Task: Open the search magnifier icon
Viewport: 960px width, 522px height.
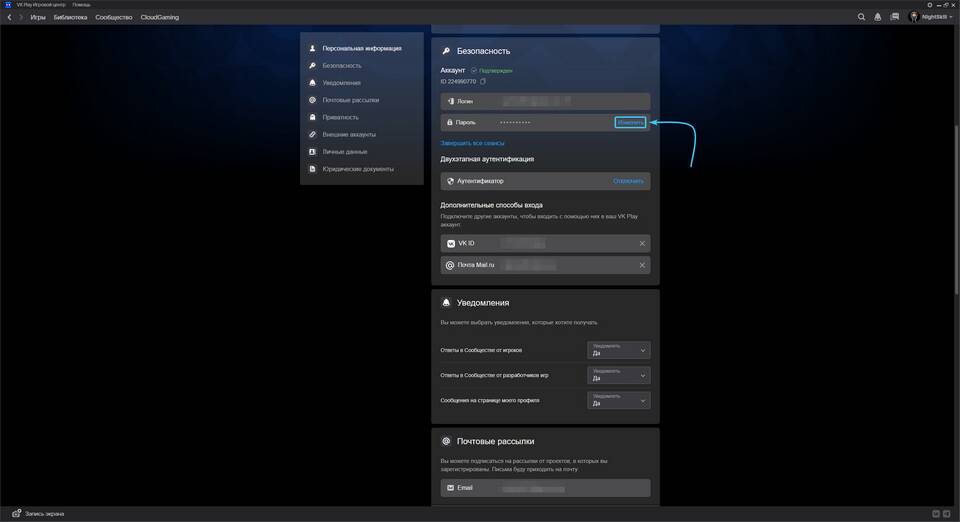Action: [x=861, y=17]
